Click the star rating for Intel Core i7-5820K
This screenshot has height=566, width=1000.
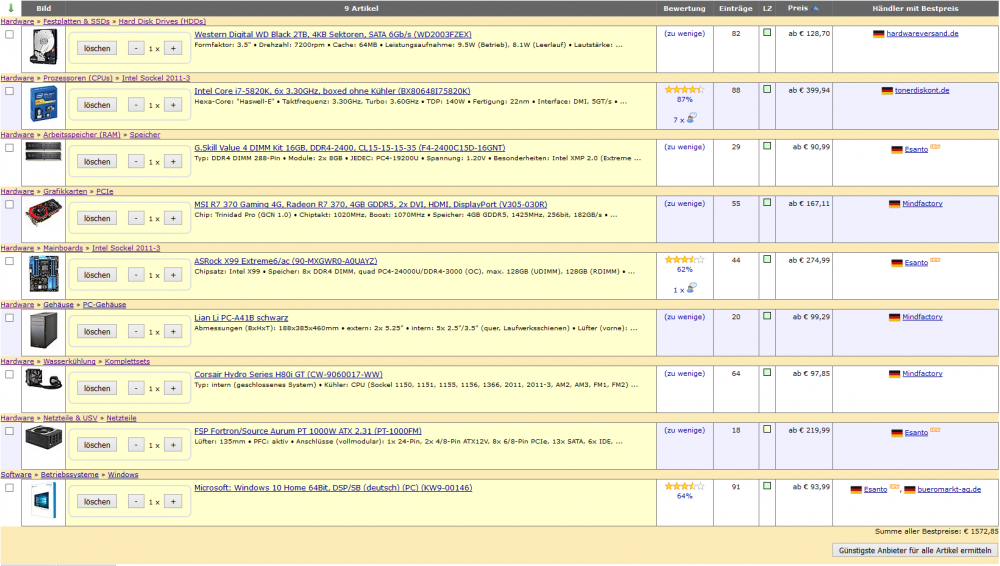[684, 90]
